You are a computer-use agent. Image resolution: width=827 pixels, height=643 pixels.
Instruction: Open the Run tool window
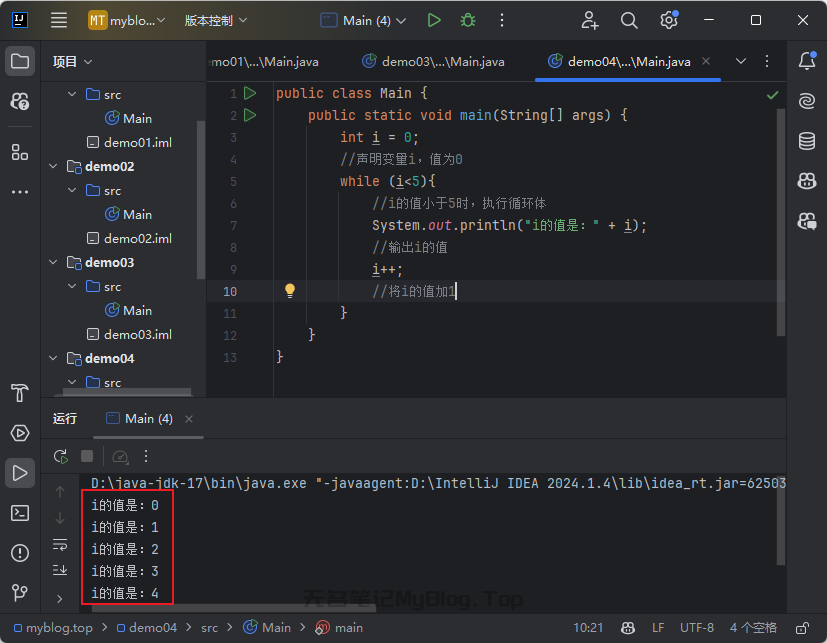pyautogui.click(x=20, y=473)
